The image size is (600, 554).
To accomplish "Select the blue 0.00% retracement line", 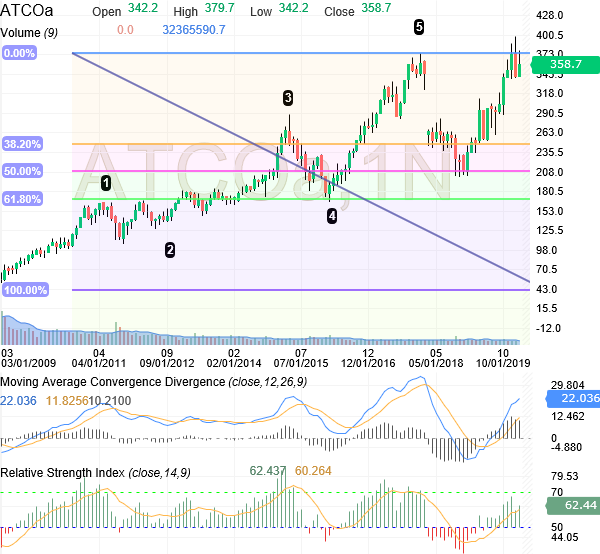I will pos(301,53).
